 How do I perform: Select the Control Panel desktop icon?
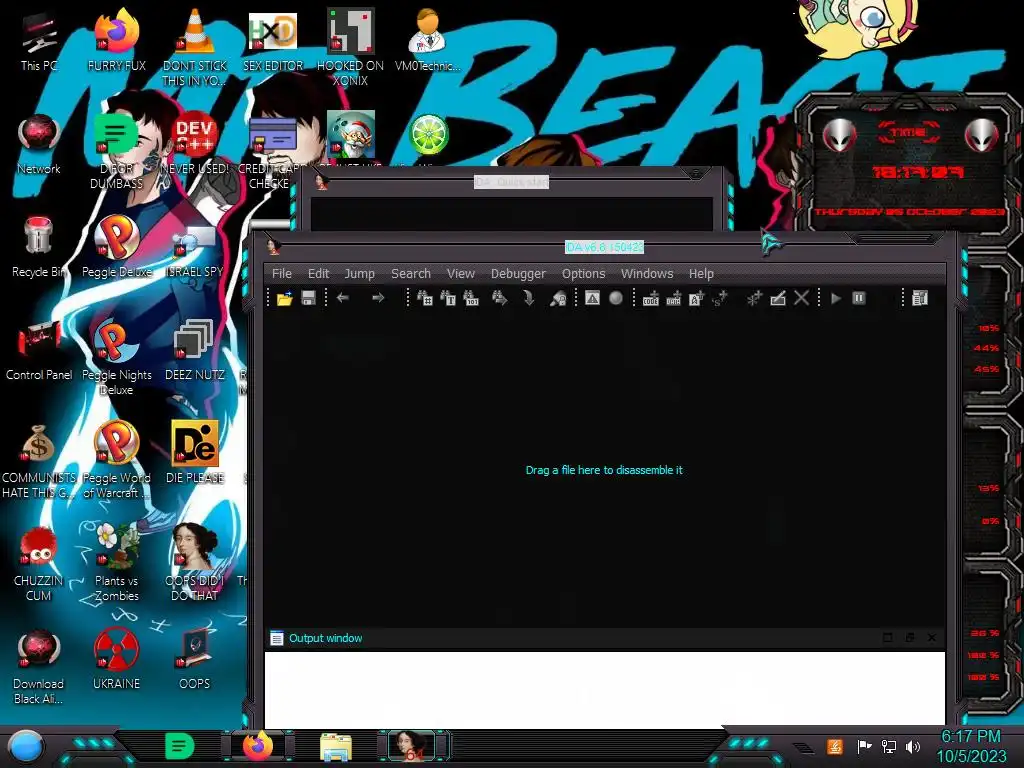(x=39, y=351)
